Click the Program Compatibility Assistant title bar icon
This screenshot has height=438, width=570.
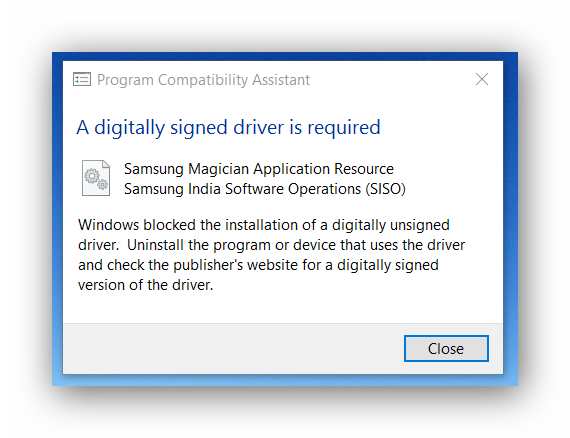point(82,79)
